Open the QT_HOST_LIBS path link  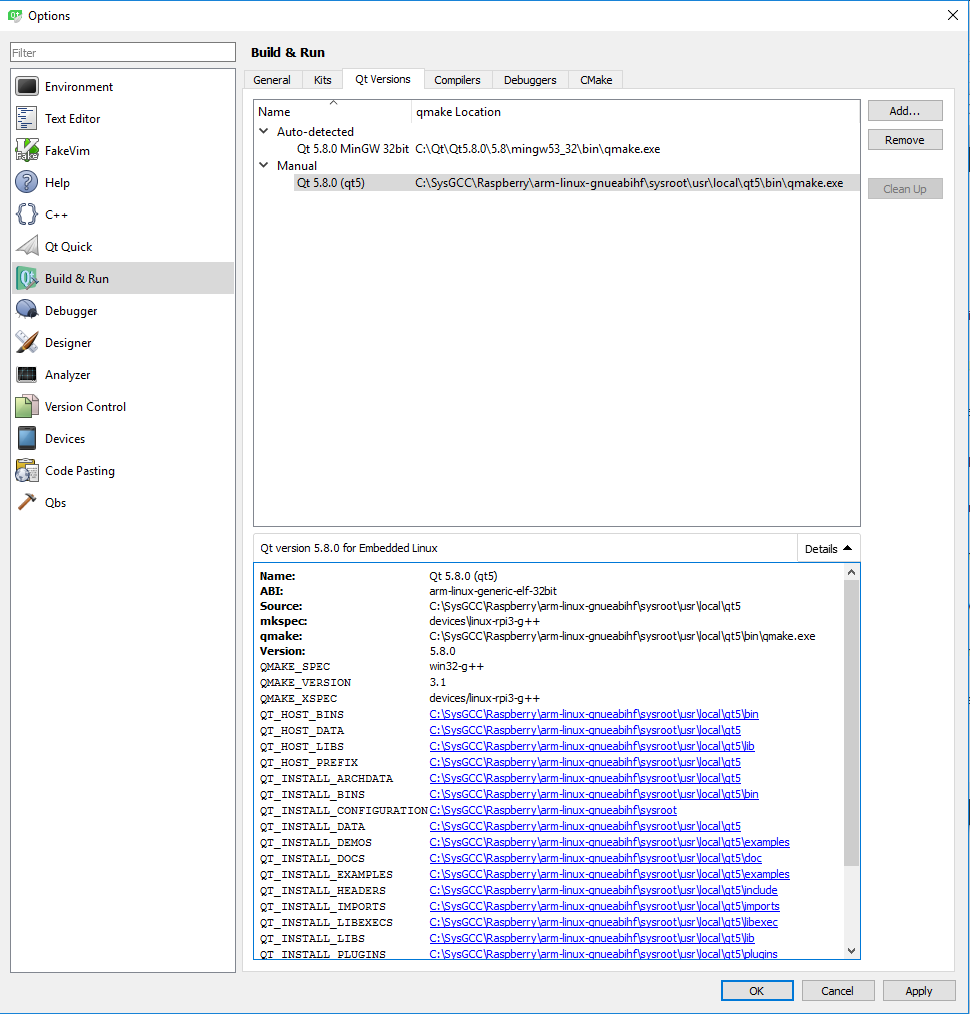point(592,746)
